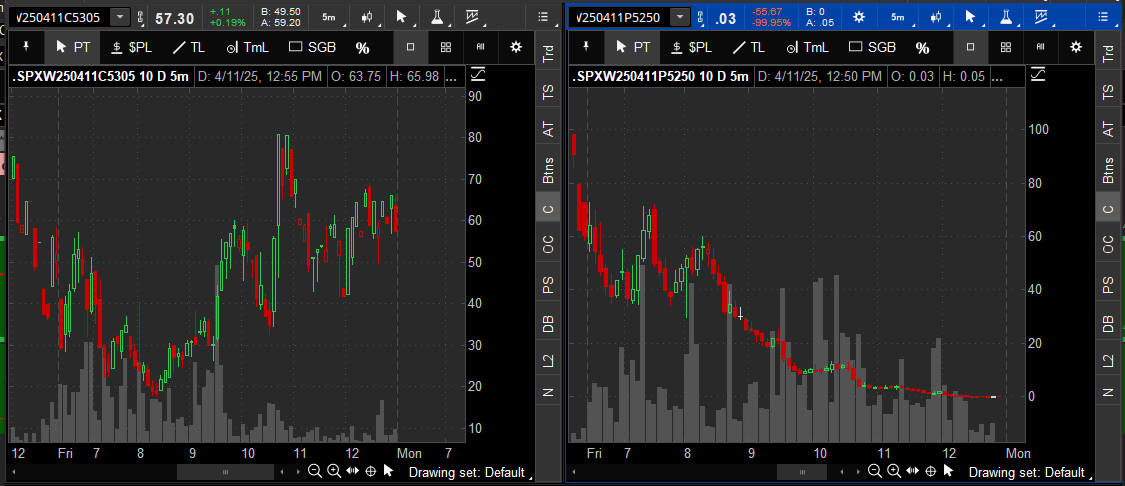Click zoom out magnifier in left chart
The width and height of the screenshot is (1125, 486).
(314, 471)
